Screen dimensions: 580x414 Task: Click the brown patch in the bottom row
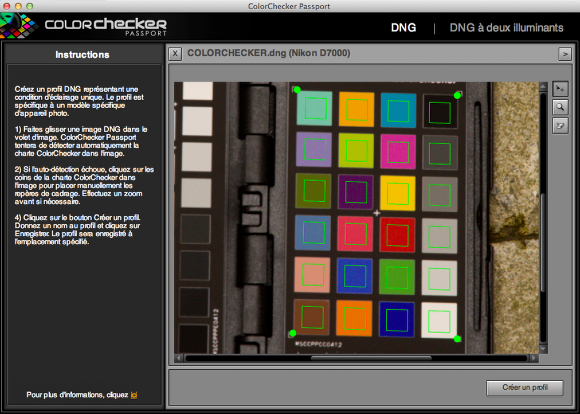[x=312, y=317]
